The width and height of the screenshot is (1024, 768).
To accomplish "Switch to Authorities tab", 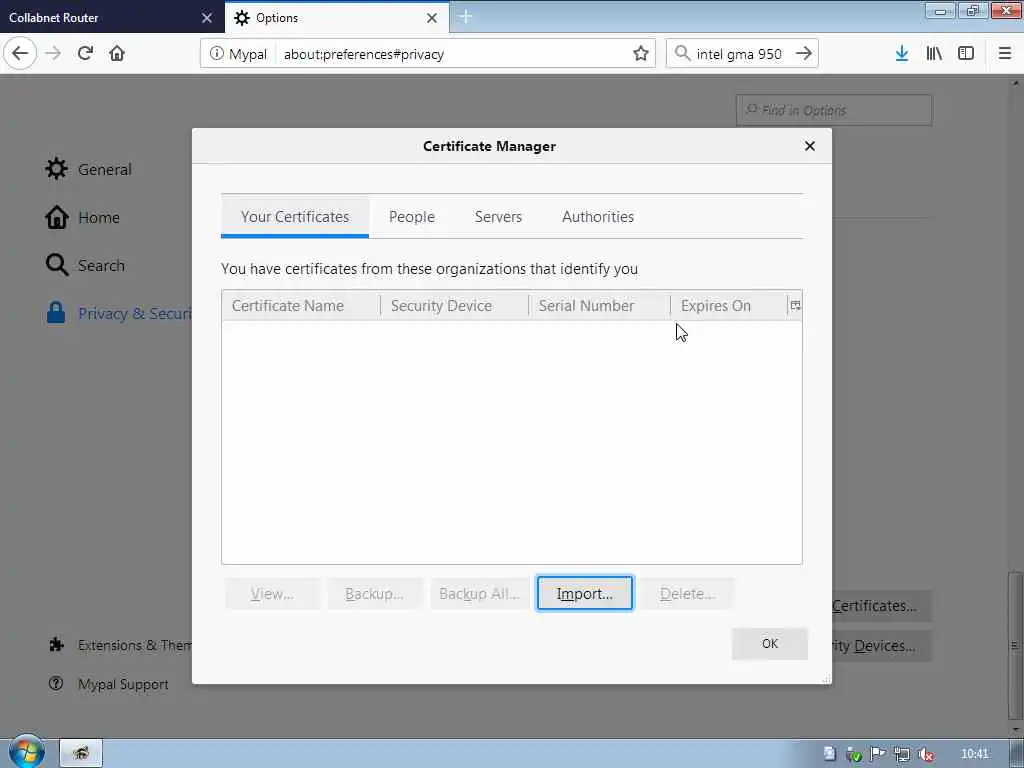I will [x=598, y=217].
